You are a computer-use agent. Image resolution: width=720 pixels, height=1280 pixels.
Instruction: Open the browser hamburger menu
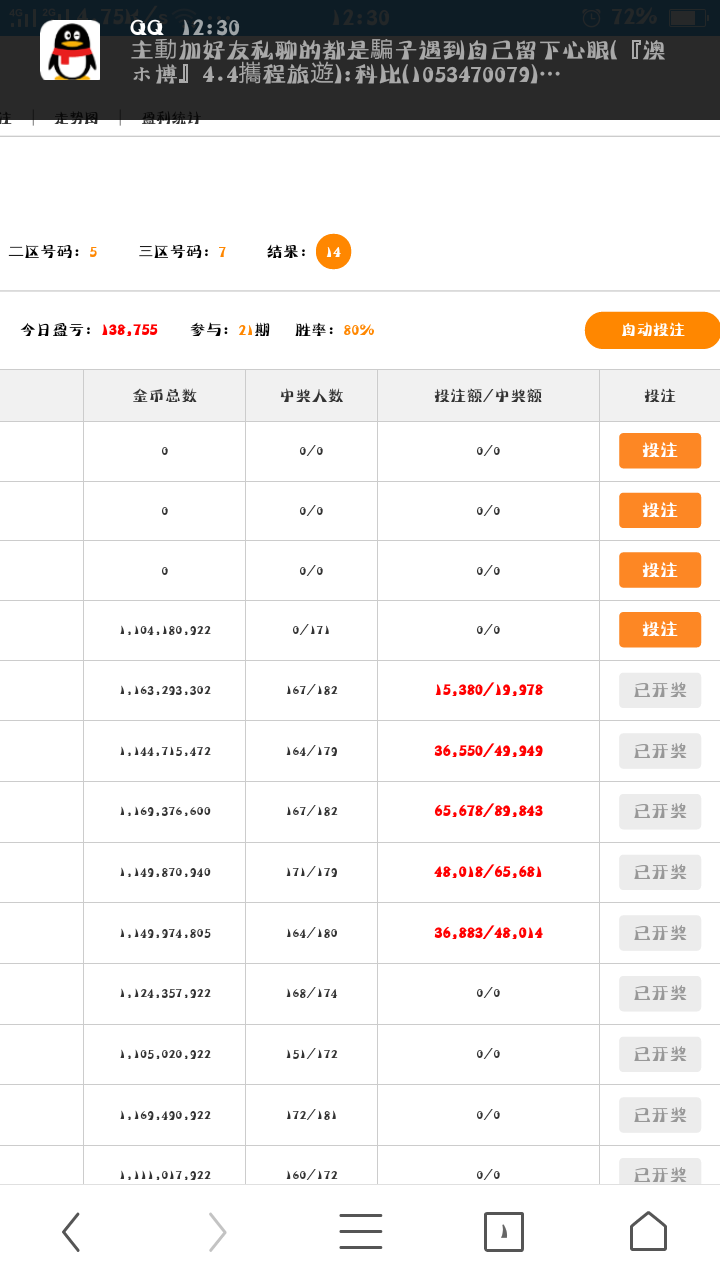pyautogui.click(x=360, y=1231)
